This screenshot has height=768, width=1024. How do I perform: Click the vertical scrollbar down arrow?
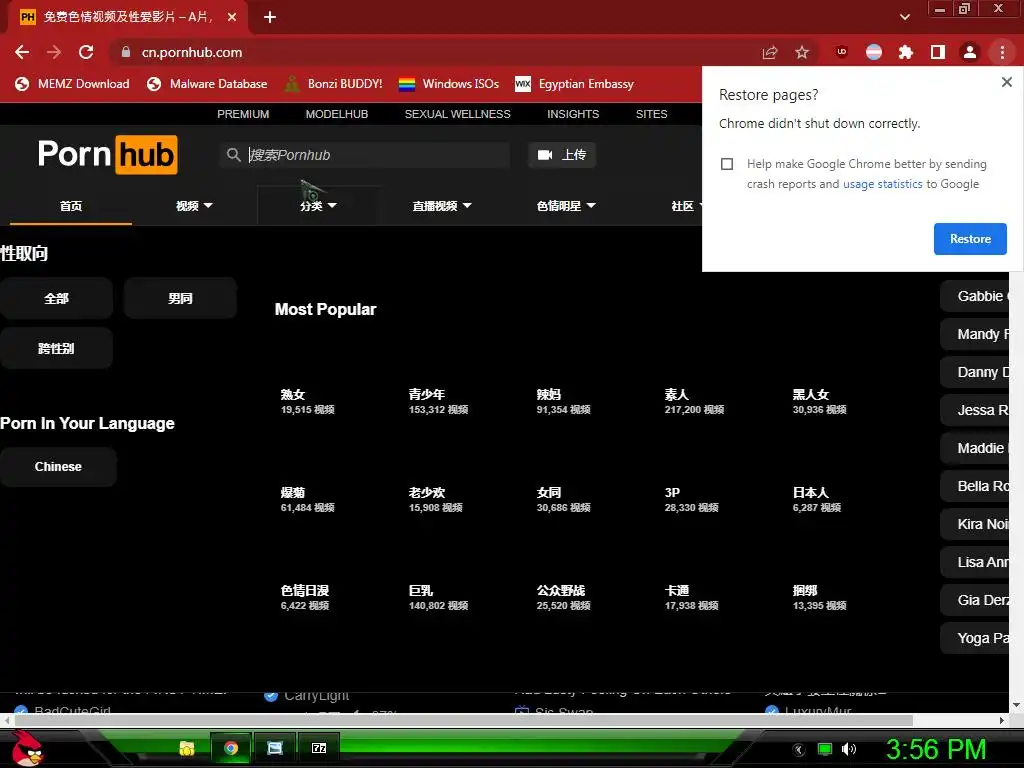tap(1016, 705)
